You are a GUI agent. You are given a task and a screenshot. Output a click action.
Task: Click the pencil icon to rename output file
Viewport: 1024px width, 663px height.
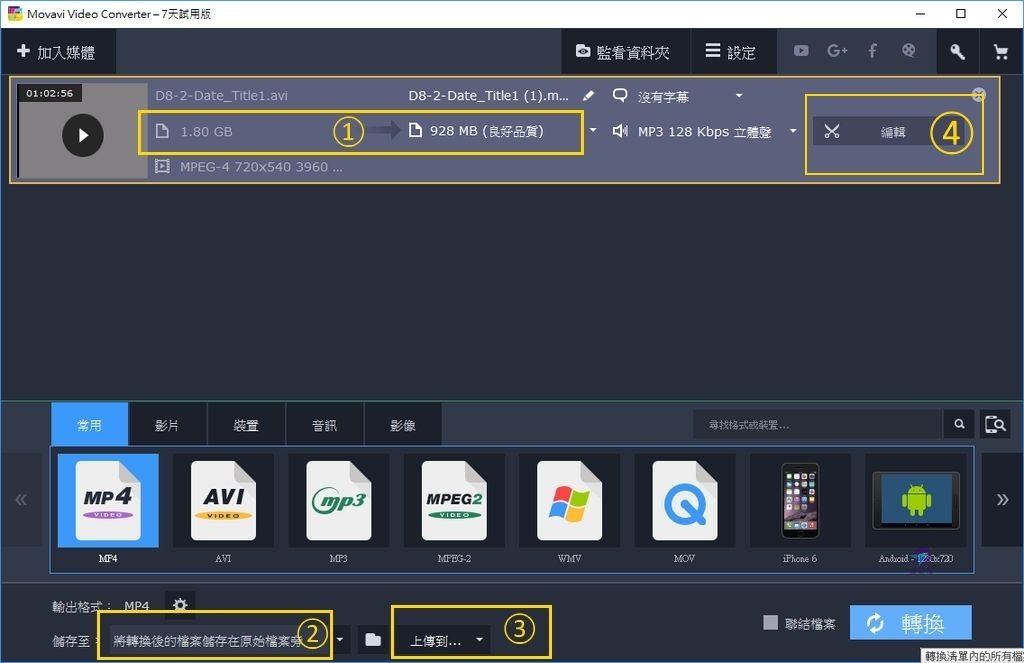tap(588, 95)
